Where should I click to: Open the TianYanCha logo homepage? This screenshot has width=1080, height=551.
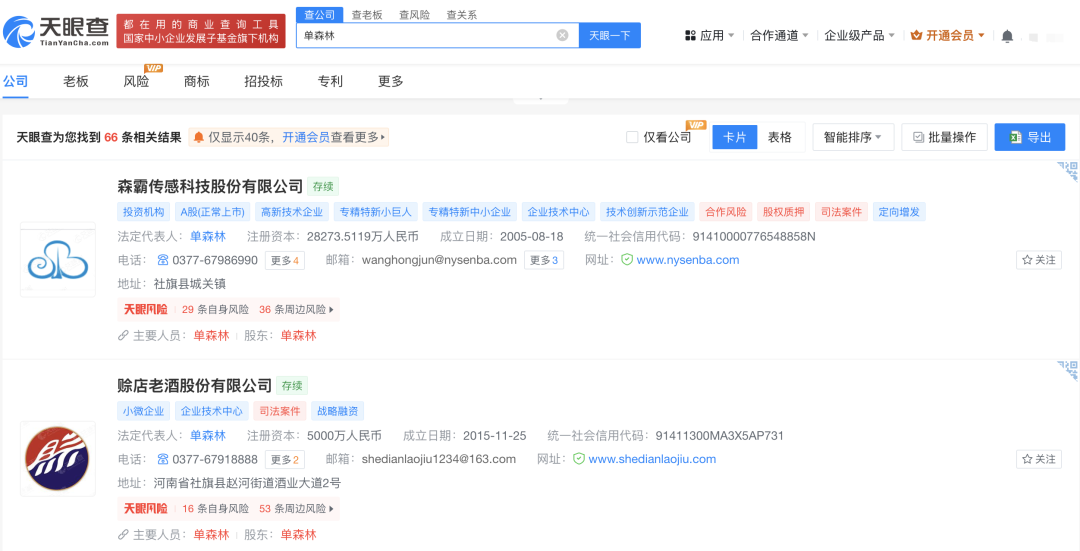coord(56,31)
